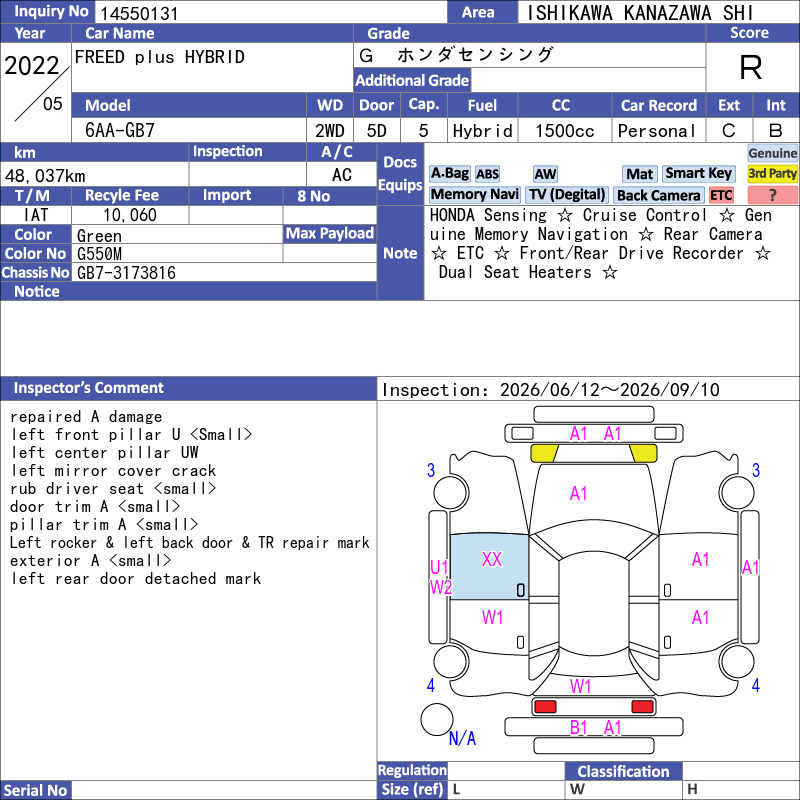Viewport: 800px width, 800px height.
Task: Click the inquiry number 14550131
Action: pos(139,13)
